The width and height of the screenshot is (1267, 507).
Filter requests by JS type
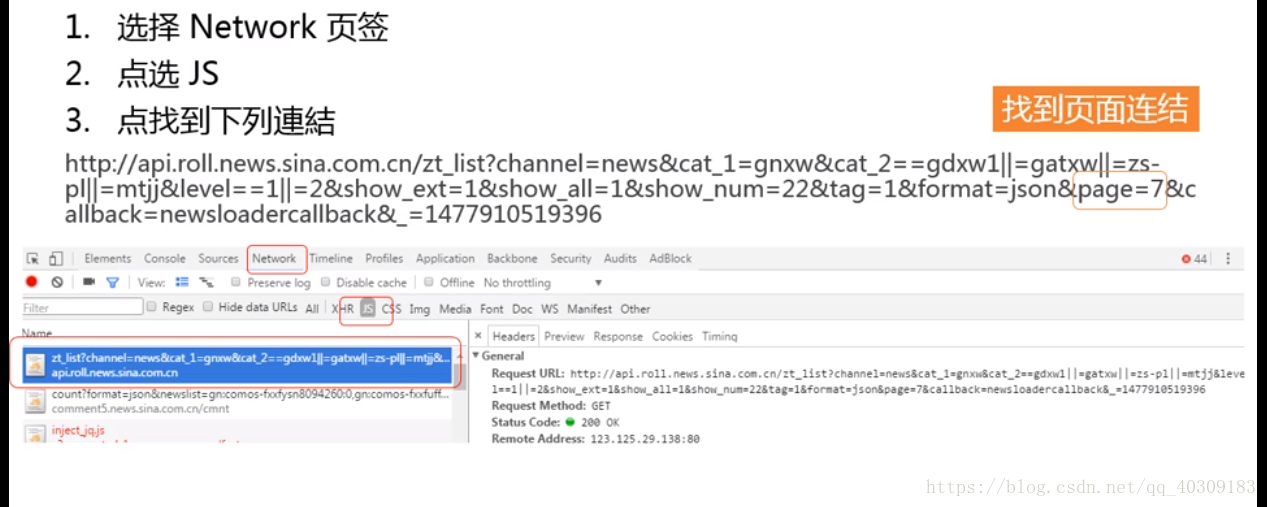point(368,309)
